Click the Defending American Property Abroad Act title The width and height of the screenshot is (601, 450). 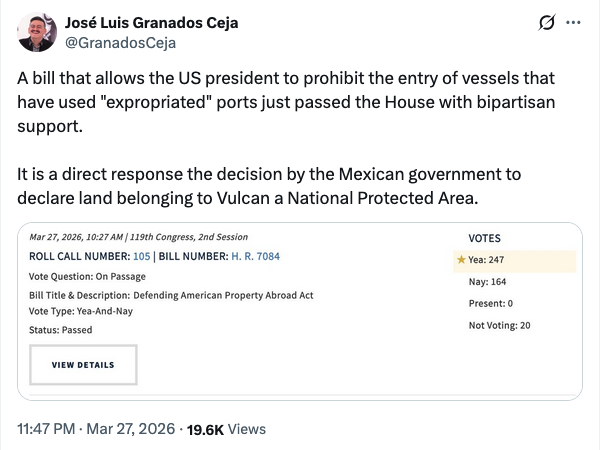[224, 295]
